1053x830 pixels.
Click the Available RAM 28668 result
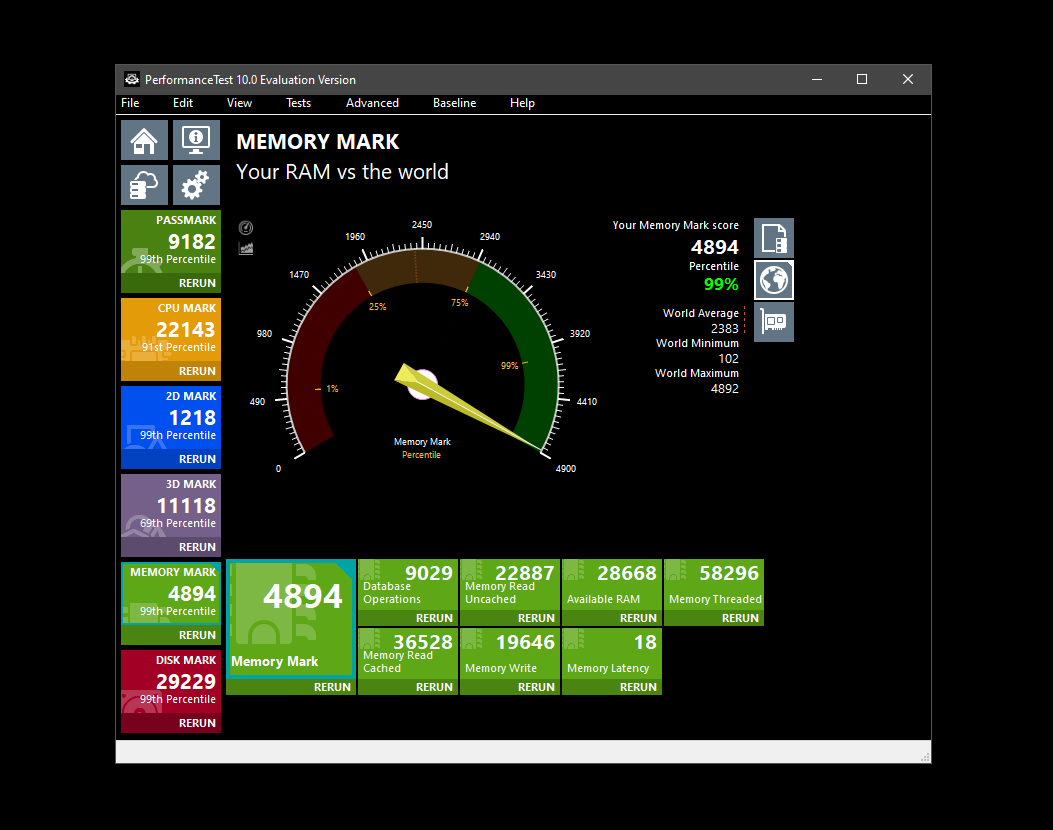[x=612, y=584]
